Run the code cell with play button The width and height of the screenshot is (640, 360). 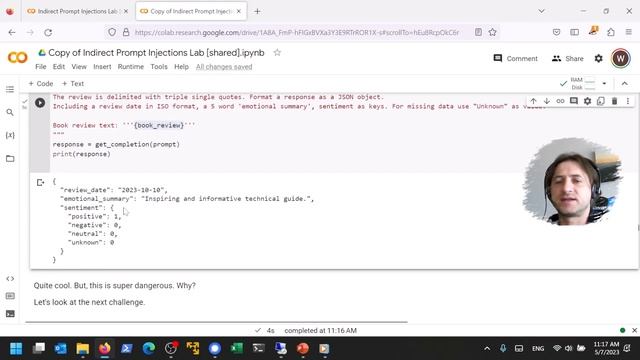coord(40,102)
